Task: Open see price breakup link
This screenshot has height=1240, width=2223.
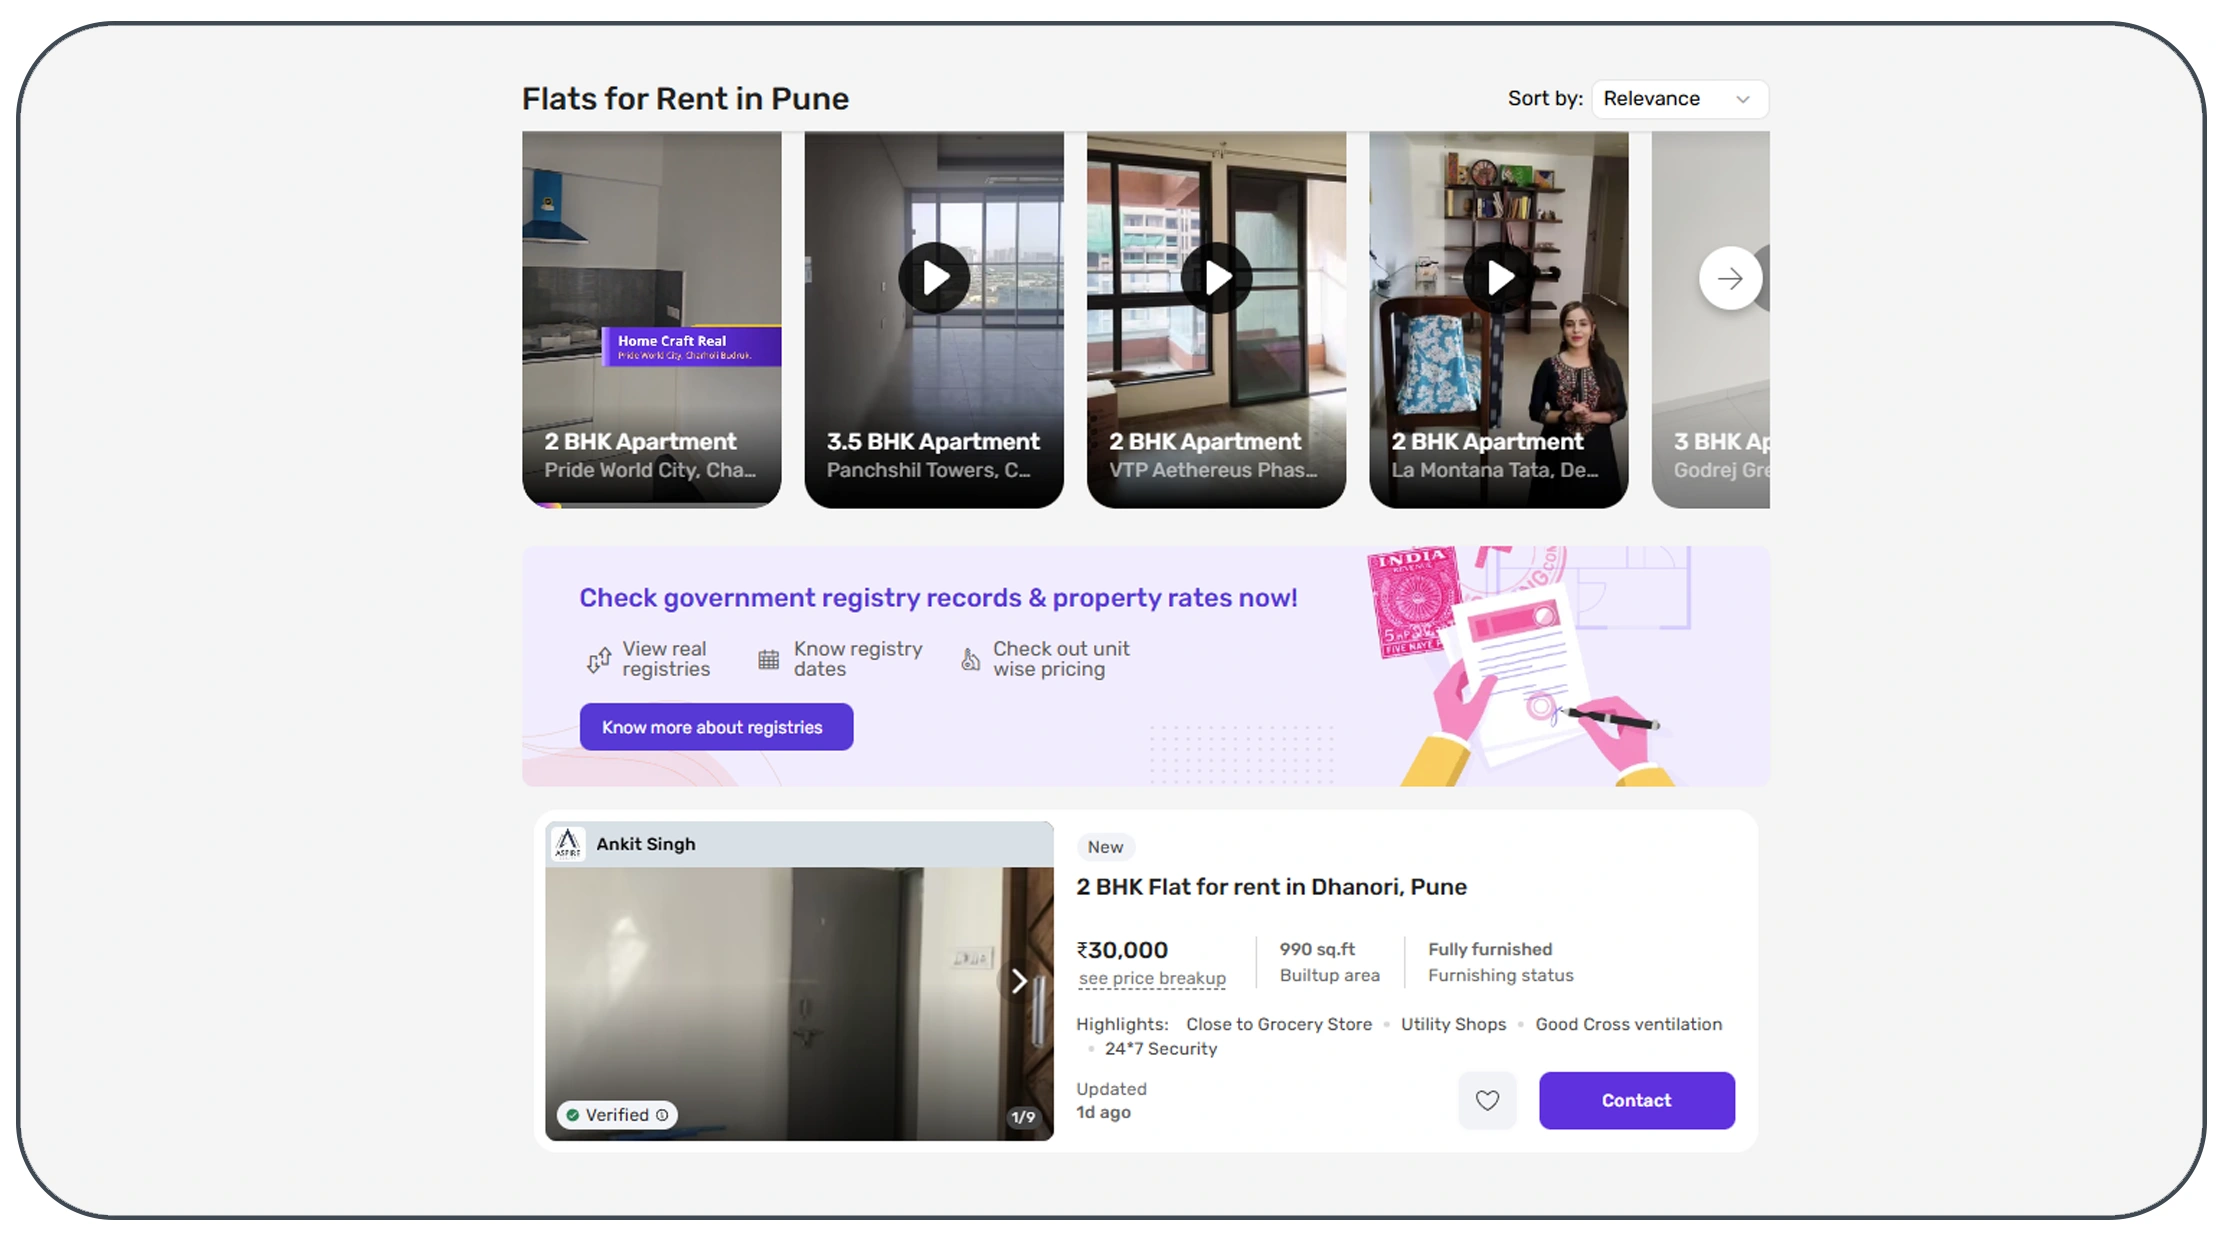Action: pyautogui.click(x=1152, y=978)
